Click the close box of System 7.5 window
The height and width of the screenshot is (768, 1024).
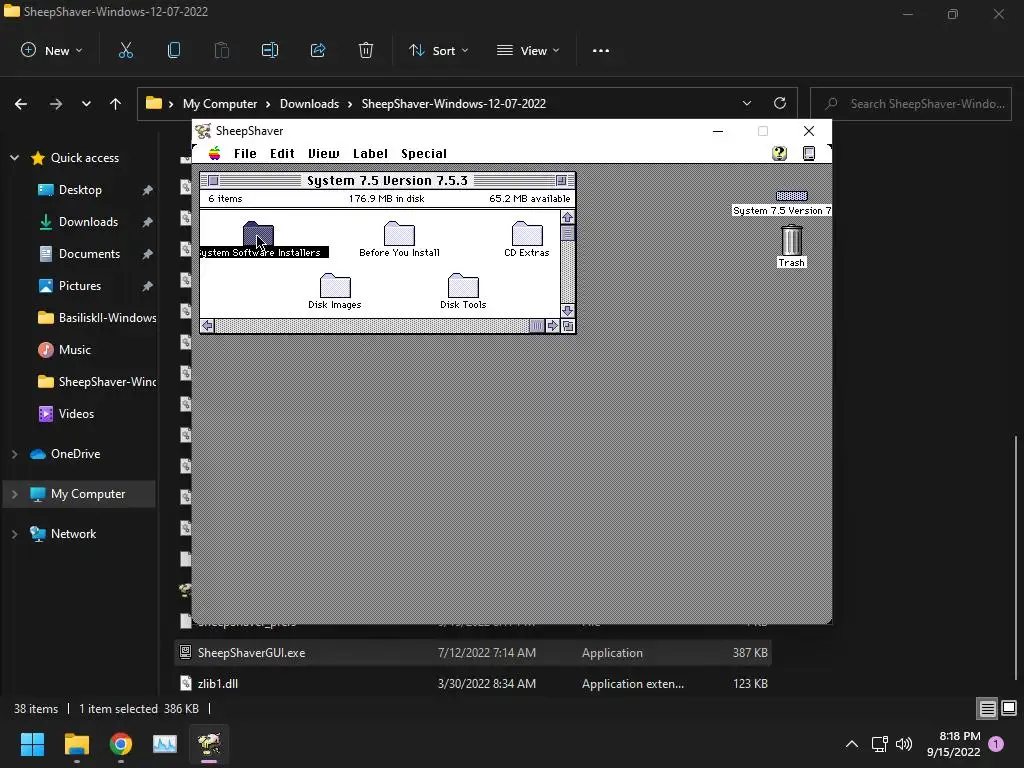214,180
